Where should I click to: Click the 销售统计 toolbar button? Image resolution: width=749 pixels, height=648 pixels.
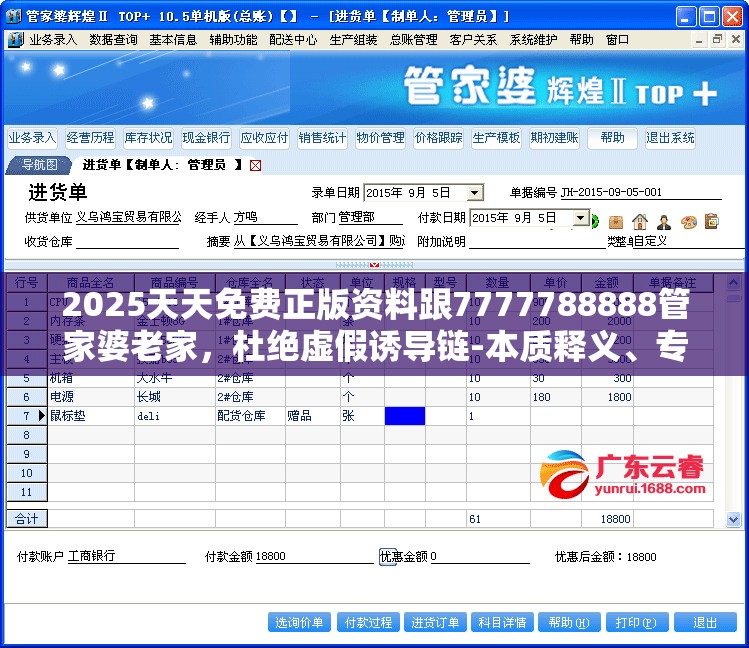click(322, 138)
